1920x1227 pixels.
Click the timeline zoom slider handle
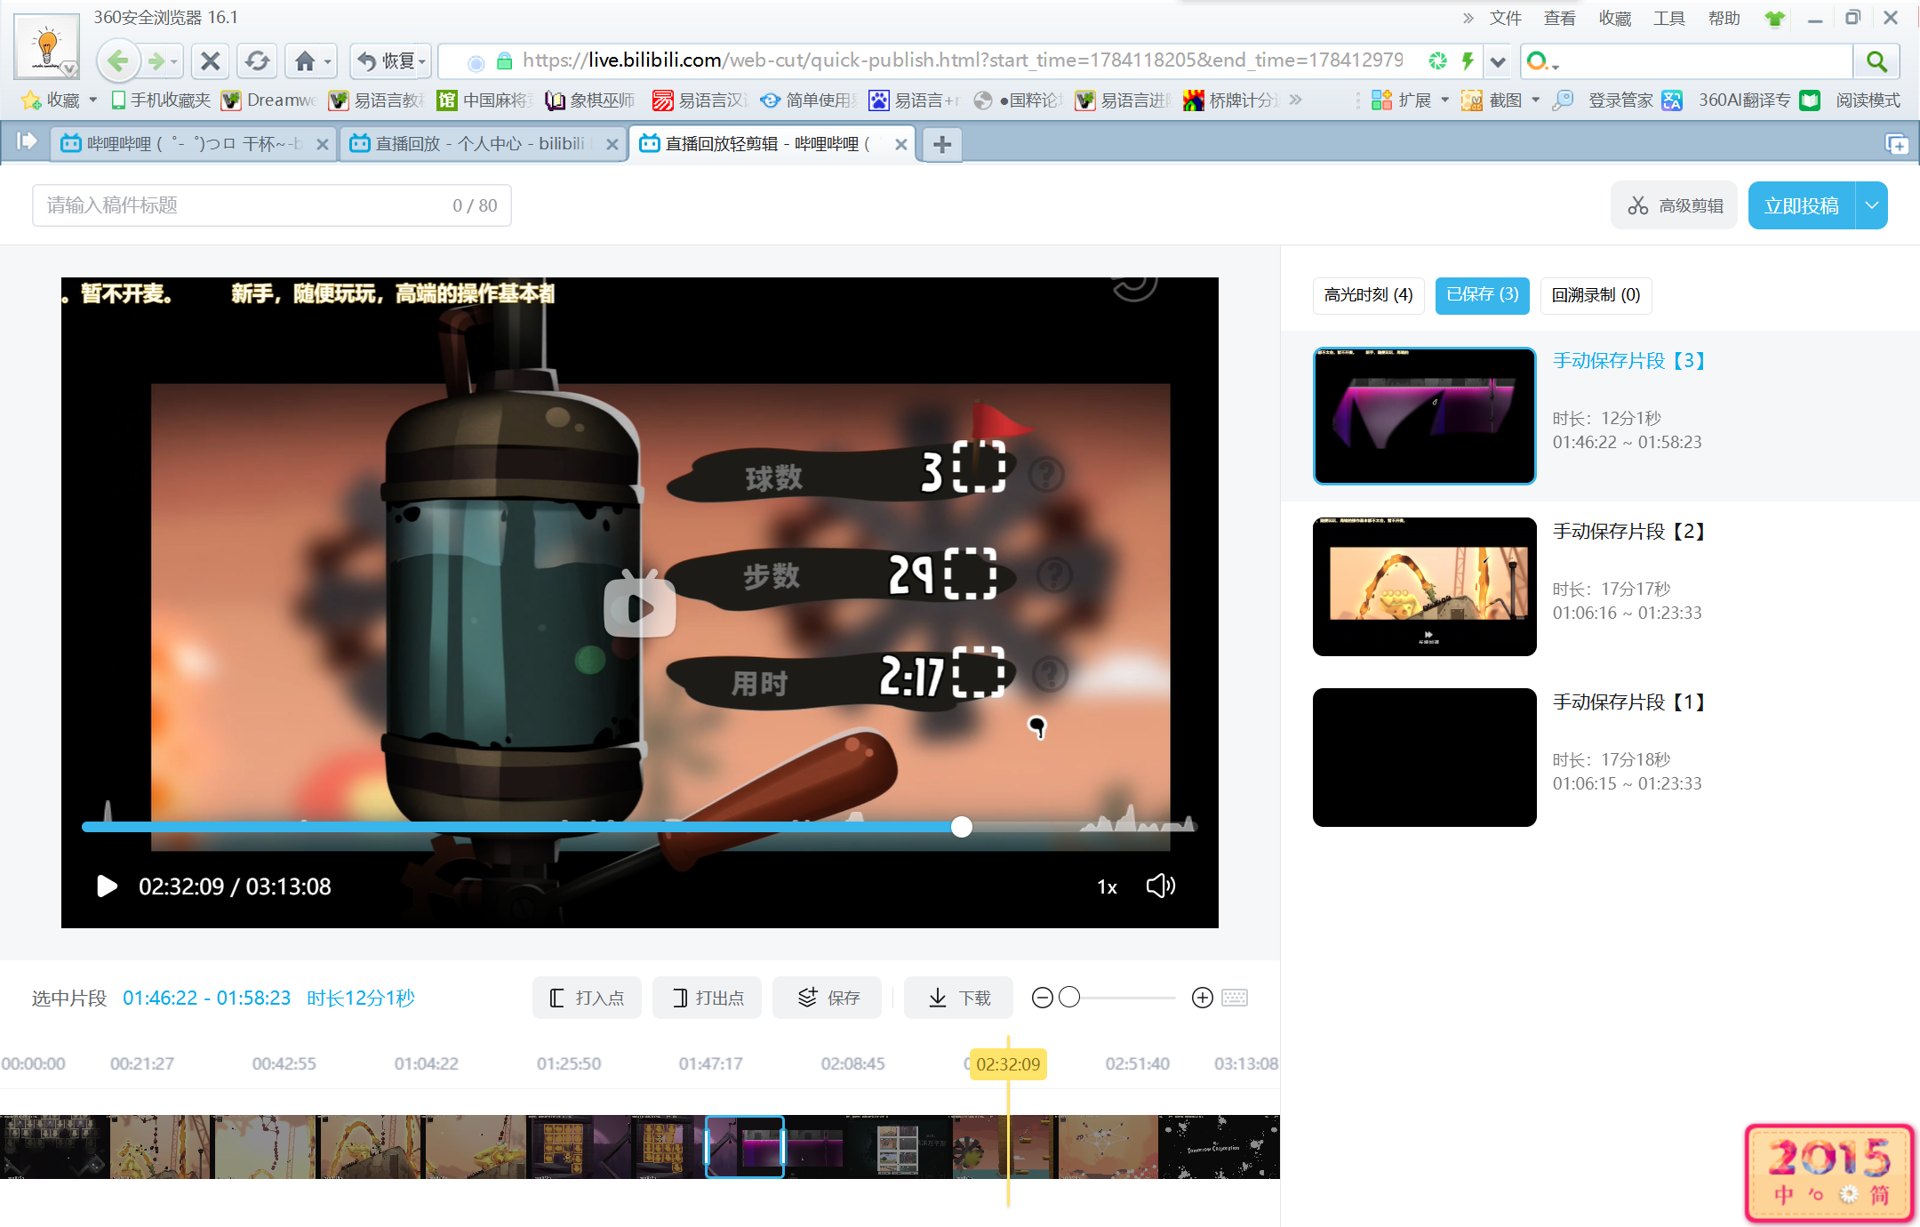[x=1069, y=997]
